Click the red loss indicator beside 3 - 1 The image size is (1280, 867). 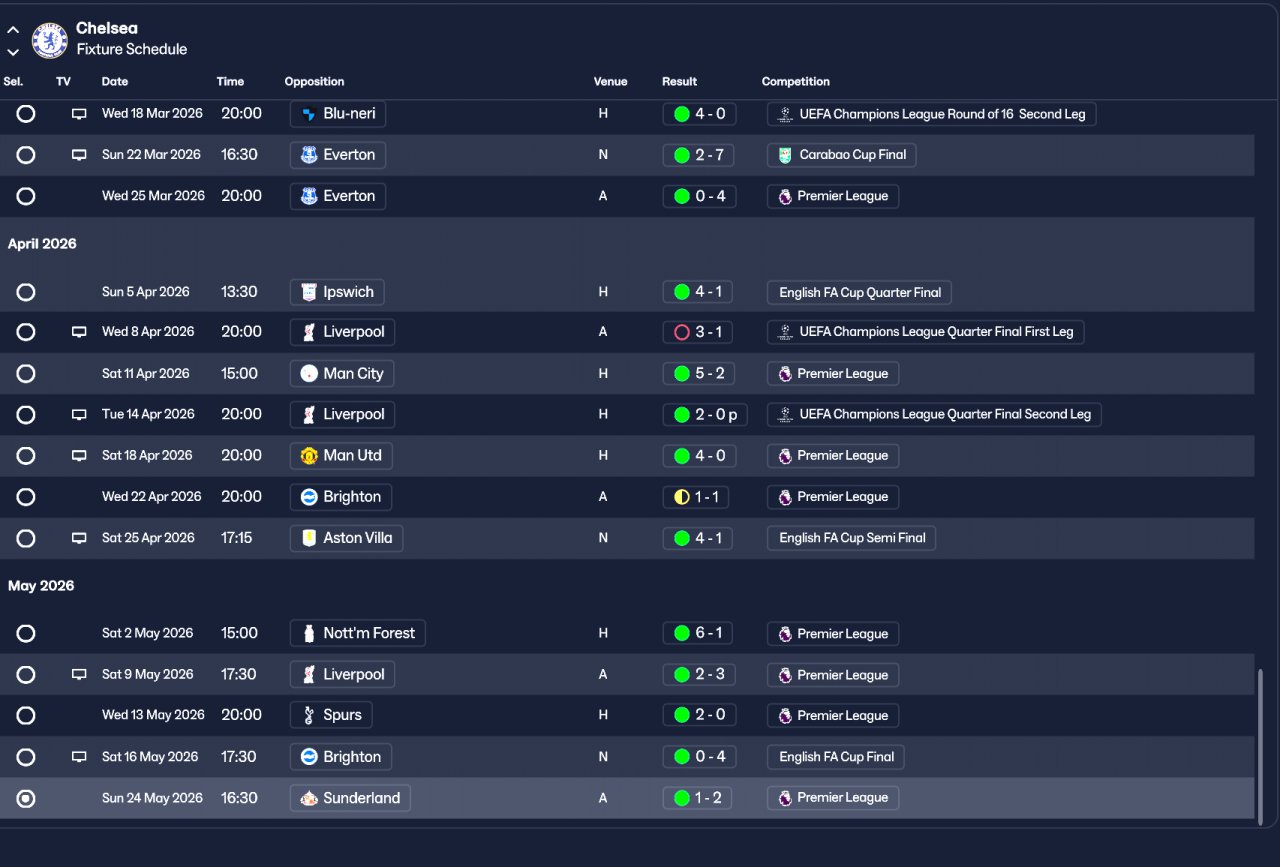coord(682,332)
